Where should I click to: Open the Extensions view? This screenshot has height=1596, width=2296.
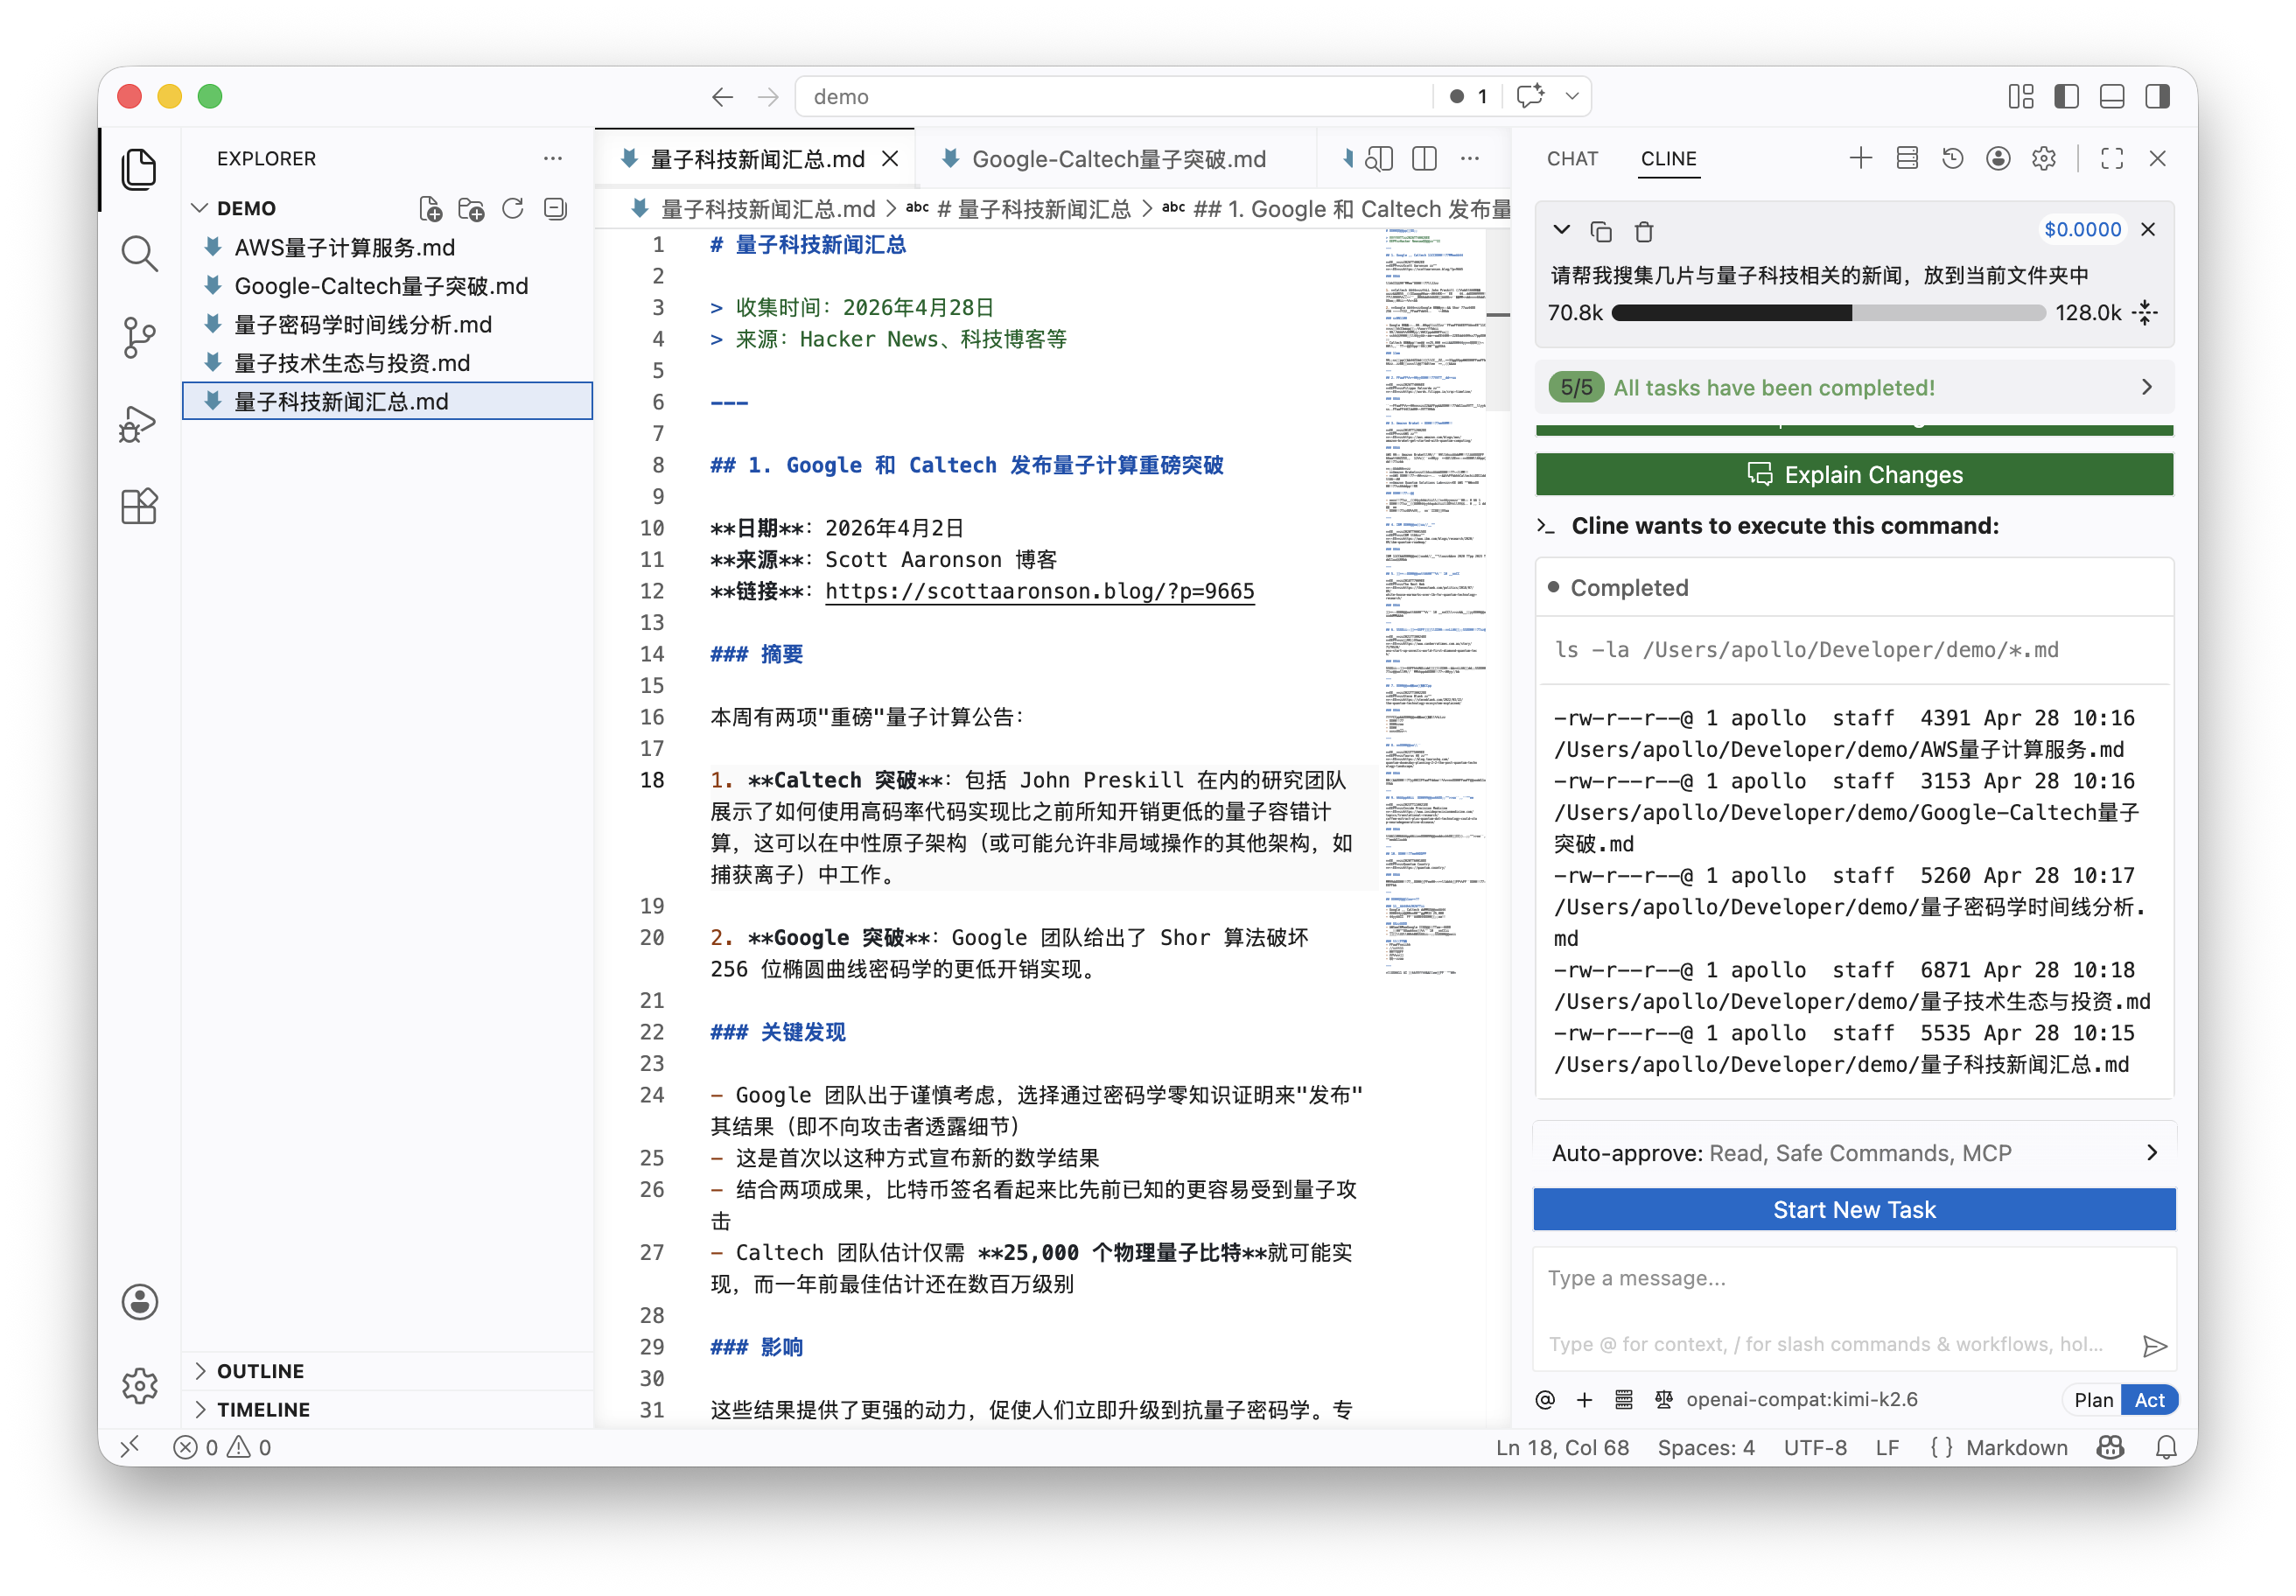(139, 507)
